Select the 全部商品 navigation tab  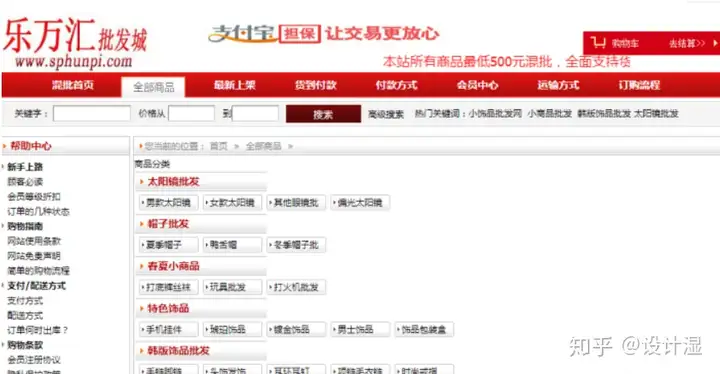click(x=153, y=87)
